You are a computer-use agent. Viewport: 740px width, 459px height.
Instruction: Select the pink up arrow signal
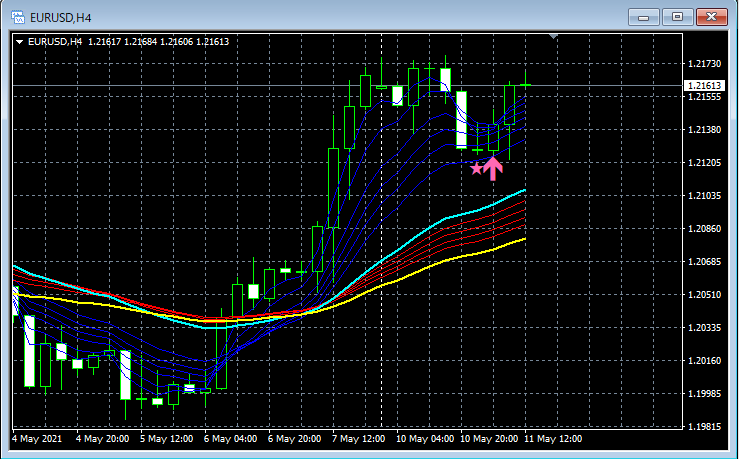[x=493, y=168]
